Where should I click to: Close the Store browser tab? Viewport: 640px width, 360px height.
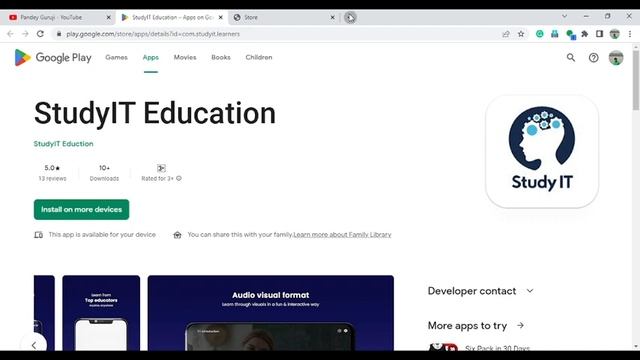(x=333, y=18)
